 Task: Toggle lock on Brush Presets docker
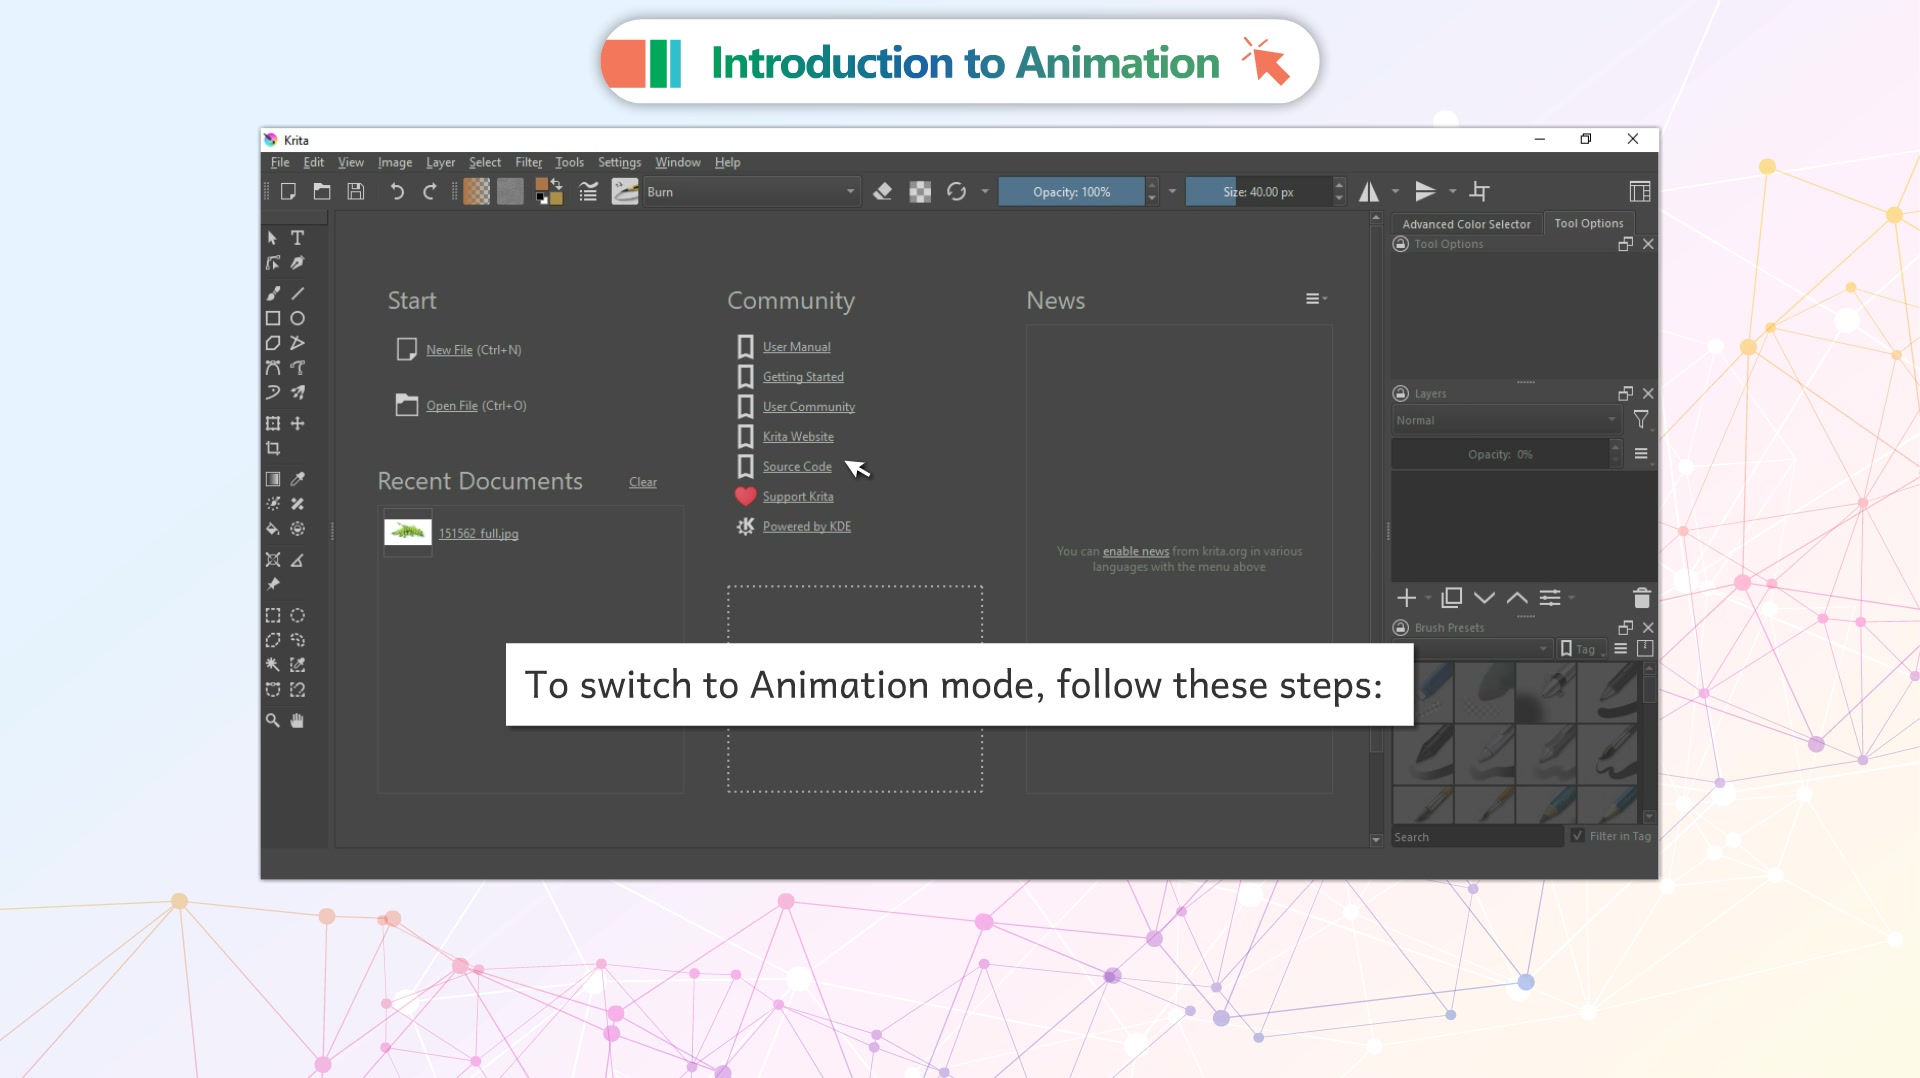(x=1401, y=628)
